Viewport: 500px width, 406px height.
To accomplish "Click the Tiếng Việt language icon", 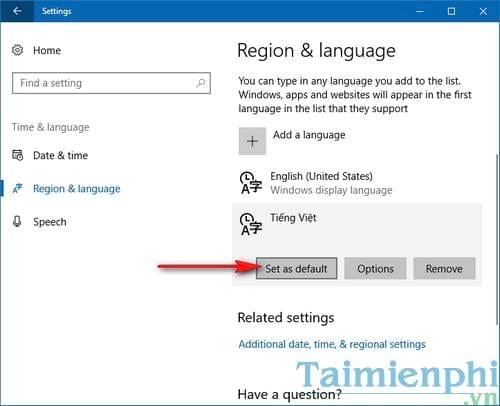I will (x=251, y=224).
